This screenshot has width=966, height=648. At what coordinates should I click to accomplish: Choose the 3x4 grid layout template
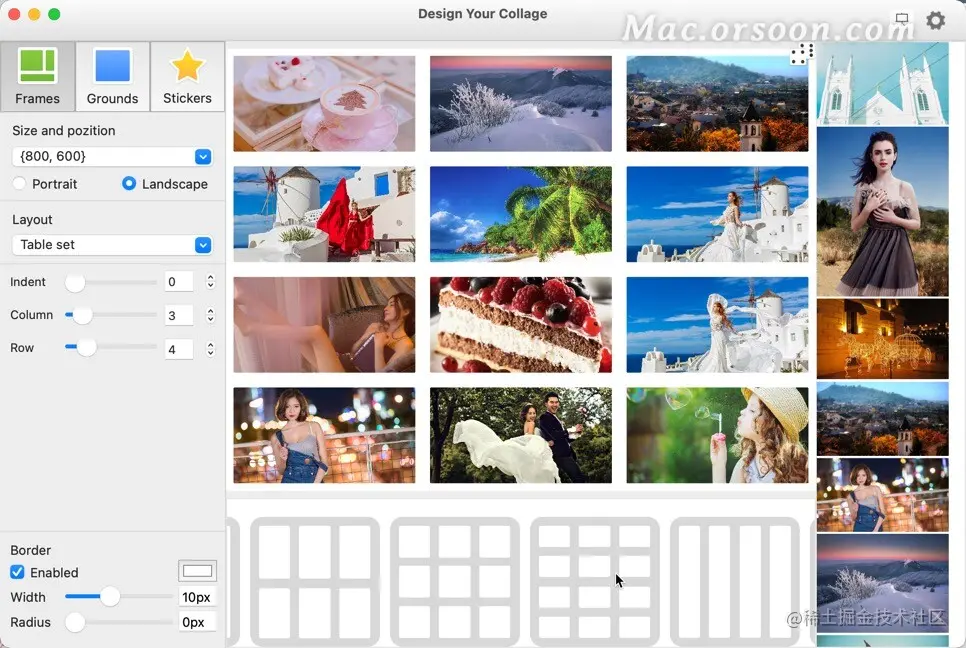pos(595,581)
